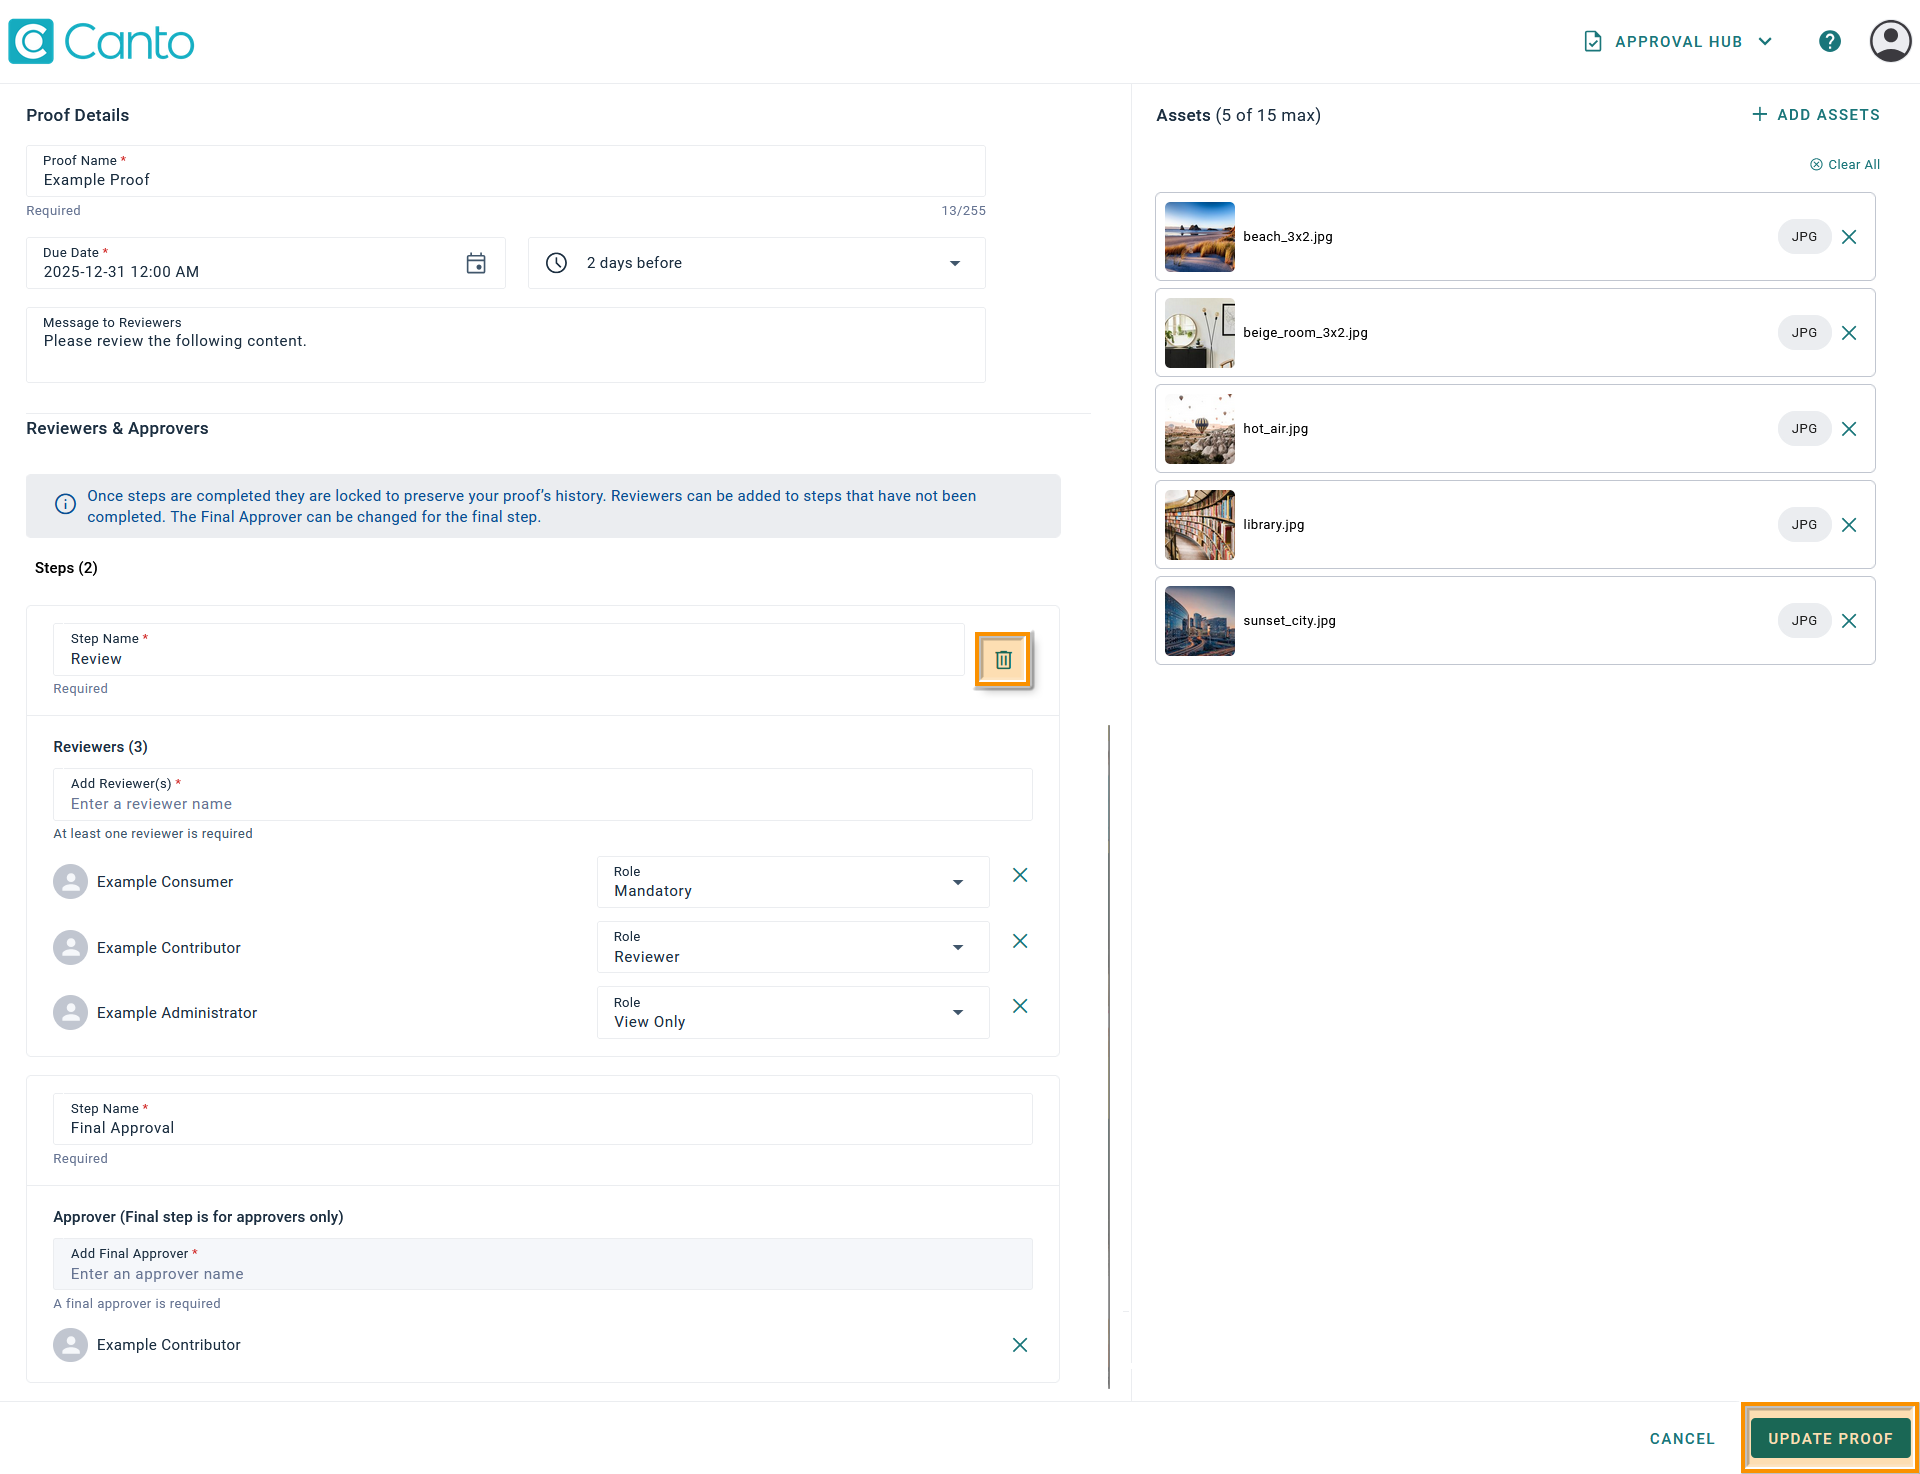Open the help icon in the header
The image size is (1920, 1474).
pos(1830,41)
